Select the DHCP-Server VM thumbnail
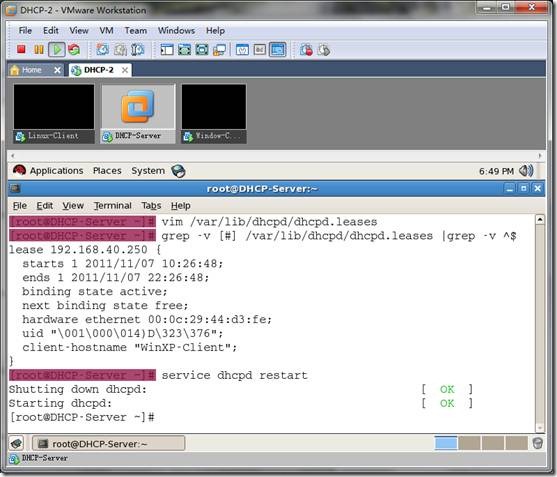This screenshot has height=477, width=557. [139, 114]
